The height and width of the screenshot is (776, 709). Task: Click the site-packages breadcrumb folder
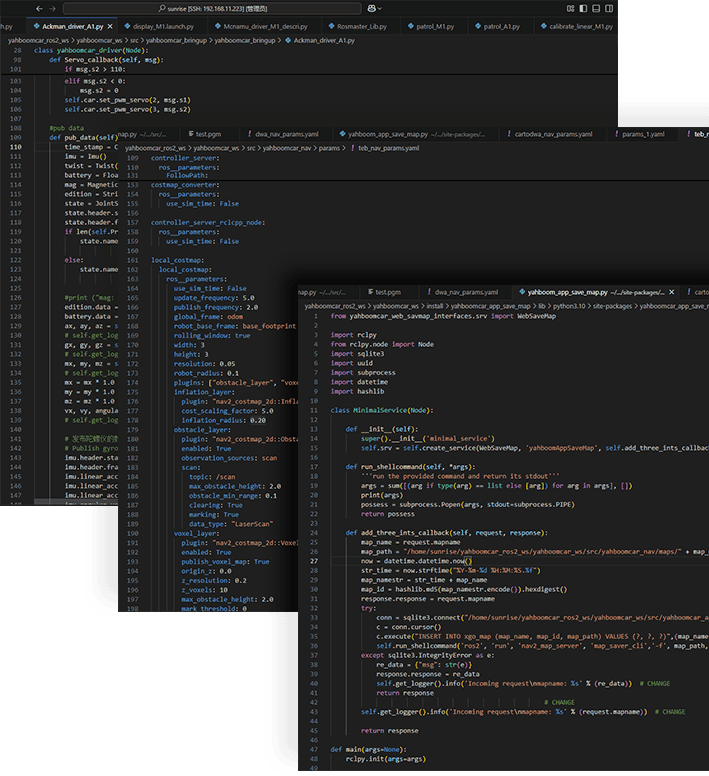pyautogui.click(x=611, y=304)
